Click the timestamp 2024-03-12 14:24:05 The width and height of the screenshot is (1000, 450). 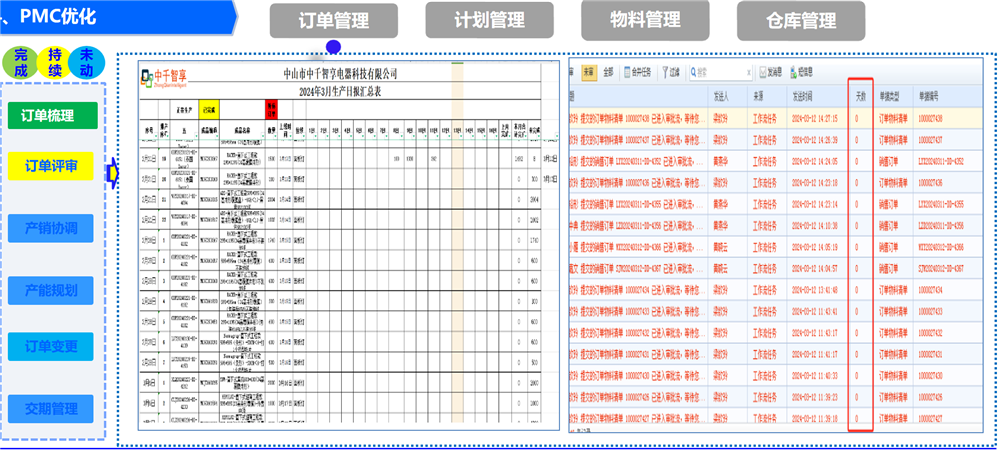coord(814,161)
